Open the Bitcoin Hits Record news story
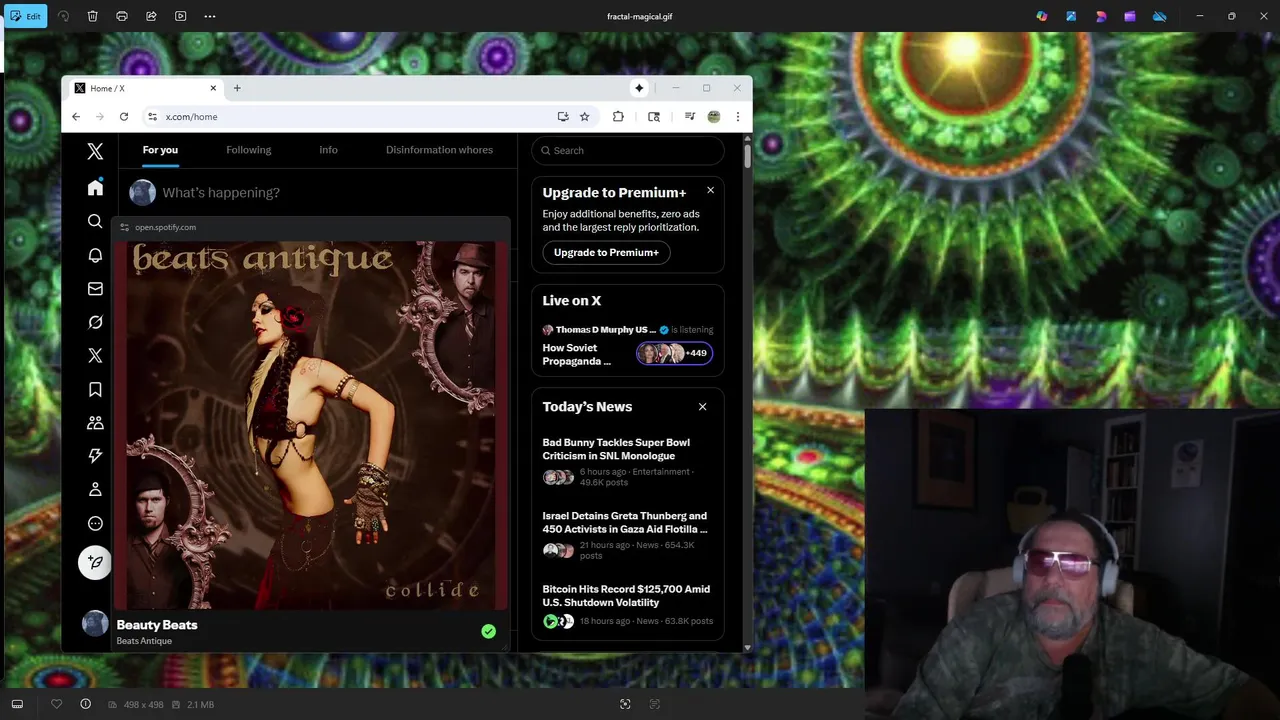 point(627,606)
